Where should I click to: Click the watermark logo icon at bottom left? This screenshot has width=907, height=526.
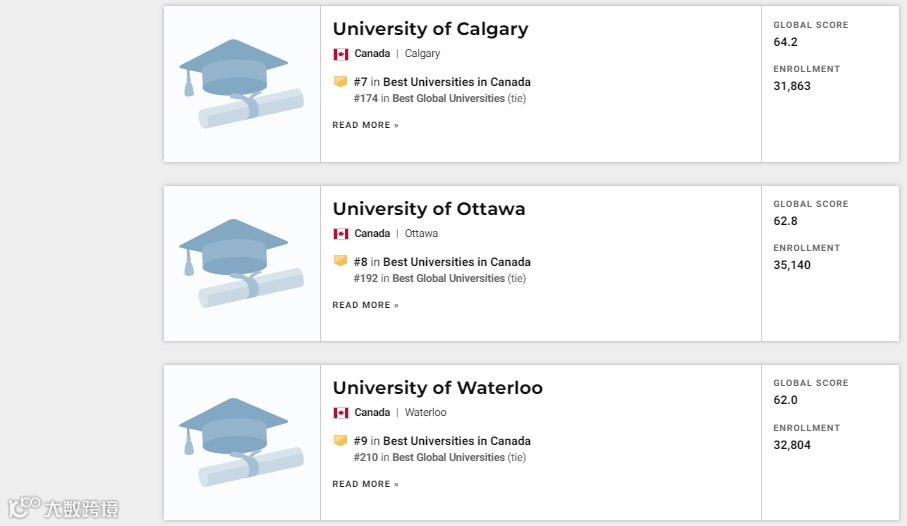(24, 508)
